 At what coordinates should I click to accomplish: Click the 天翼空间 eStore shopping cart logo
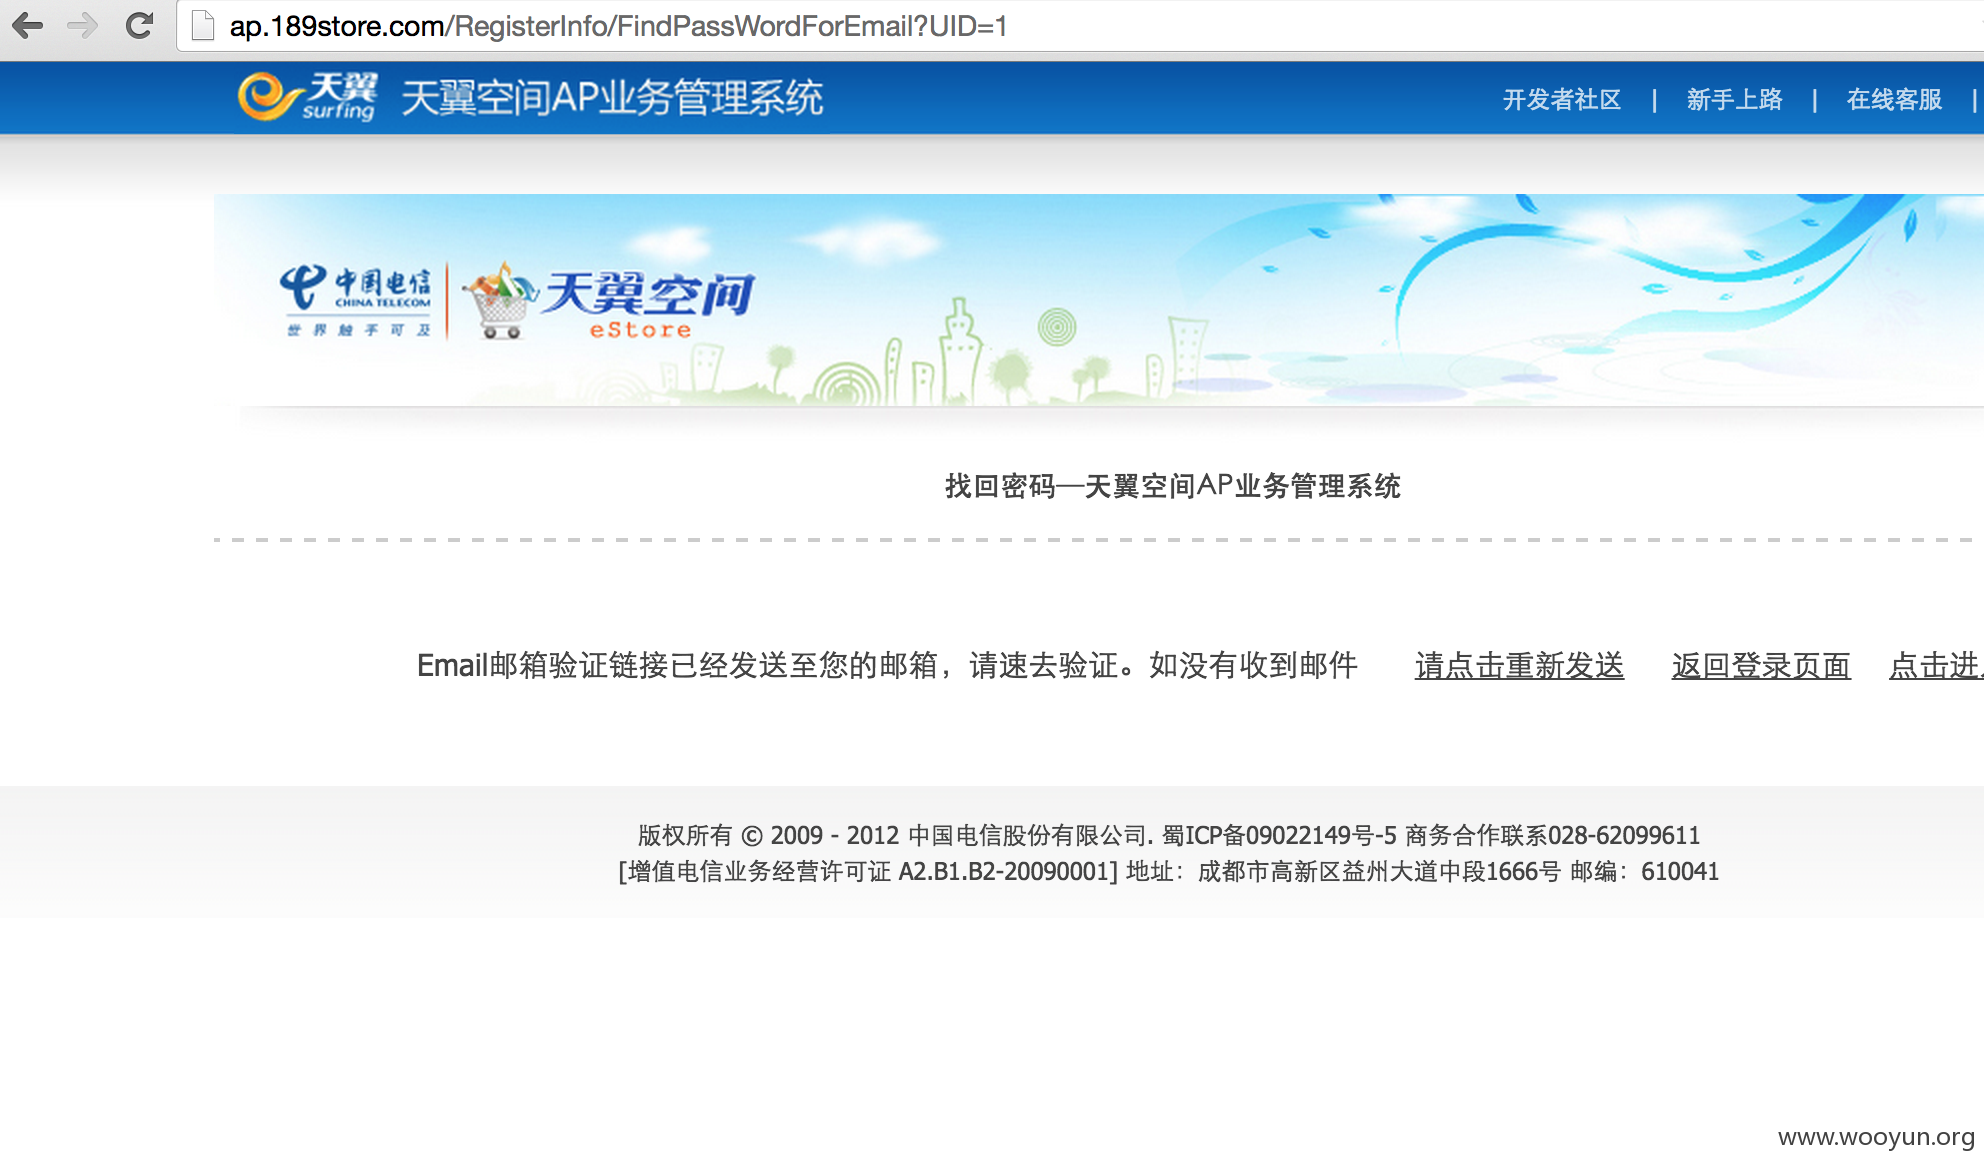tap(608, 301)
